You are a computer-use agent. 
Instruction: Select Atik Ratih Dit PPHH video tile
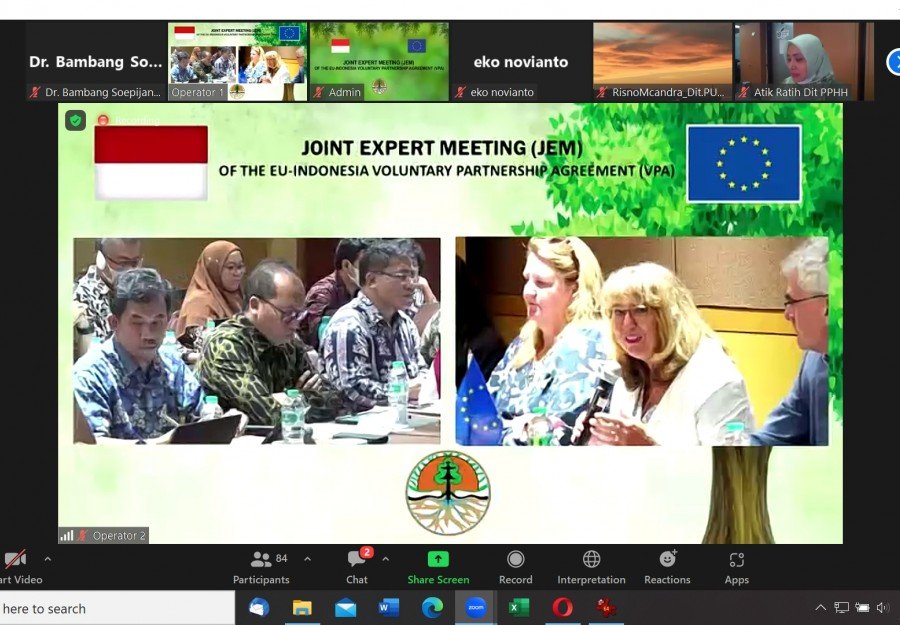804,61
